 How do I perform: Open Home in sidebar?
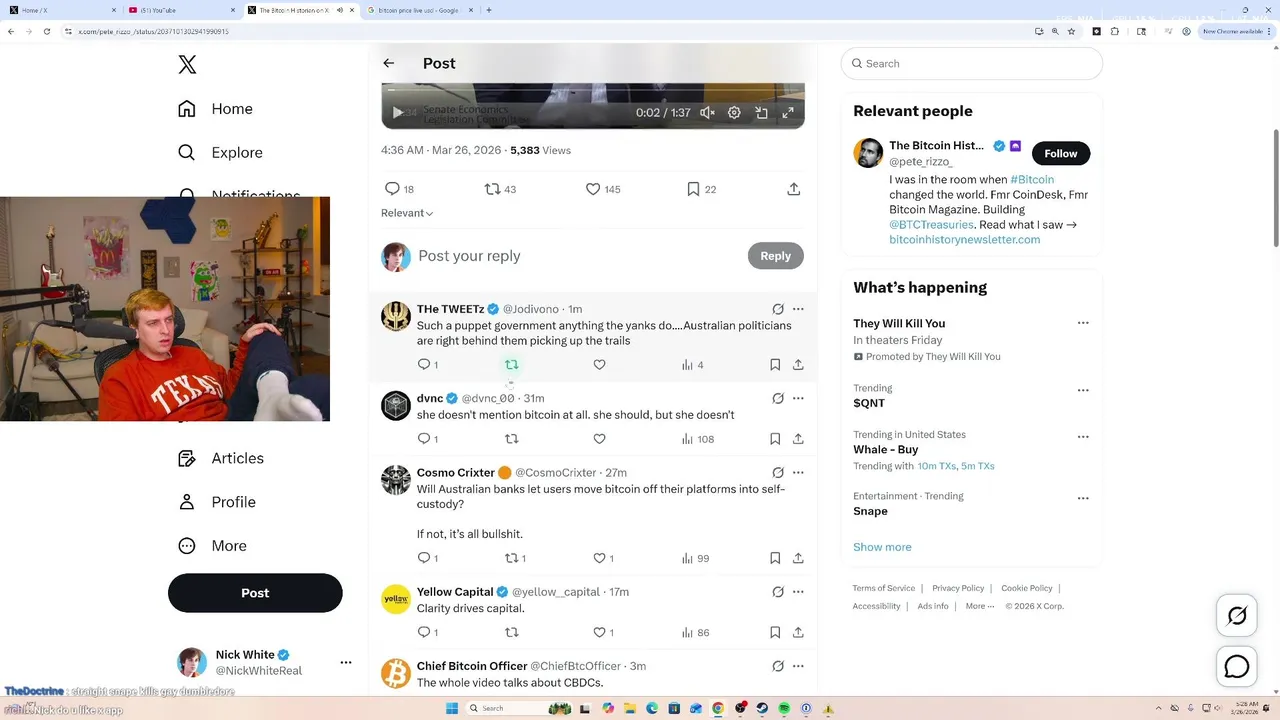click(215, 109)
